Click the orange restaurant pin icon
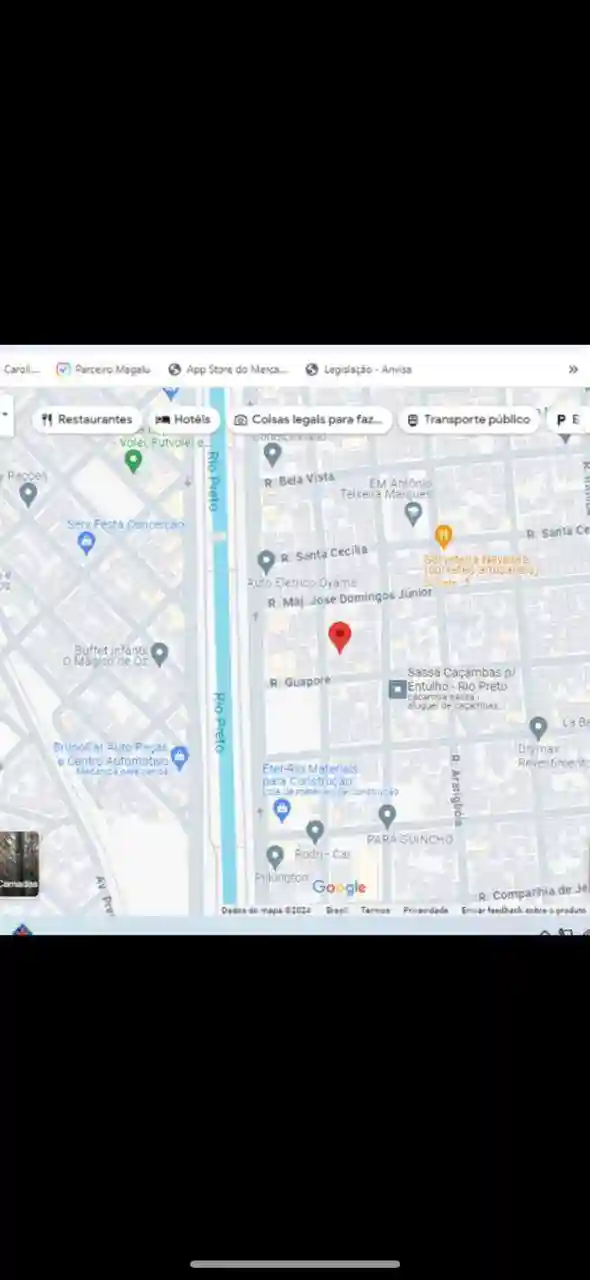 [444, 536]
